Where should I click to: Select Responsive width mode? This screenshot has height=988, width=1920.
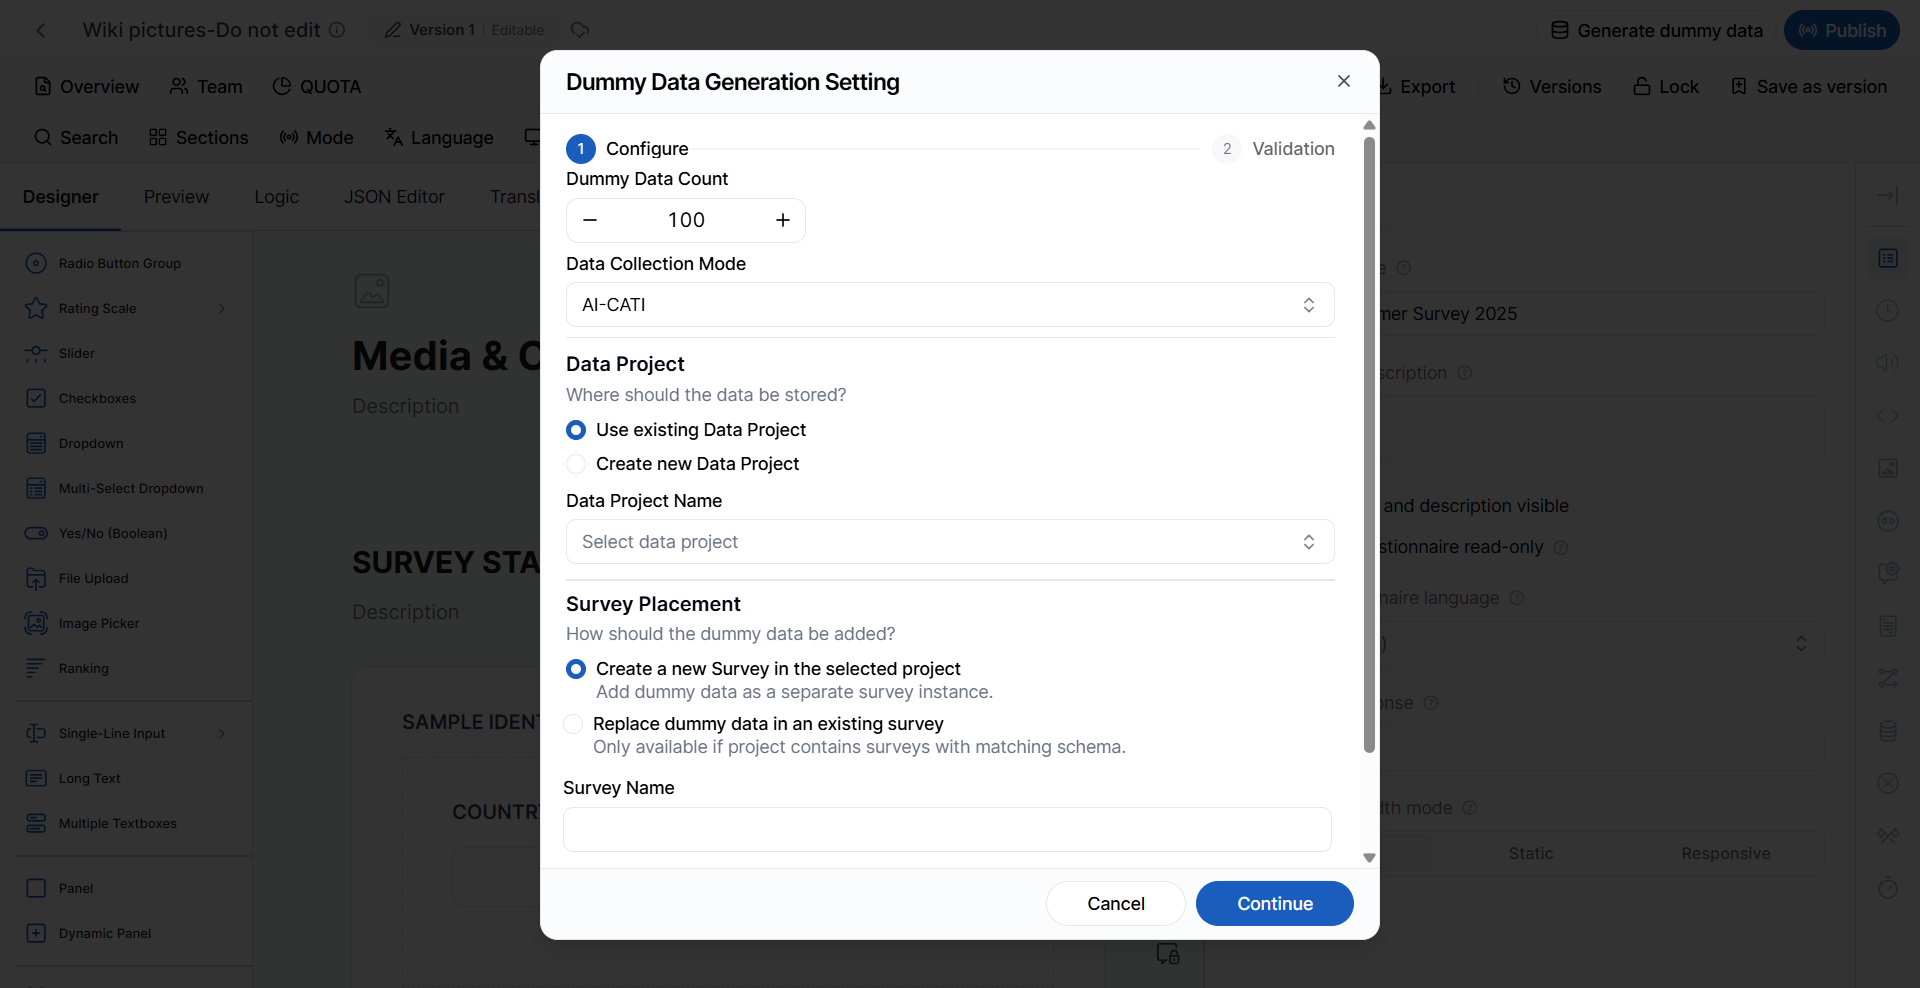(1725, 854)
